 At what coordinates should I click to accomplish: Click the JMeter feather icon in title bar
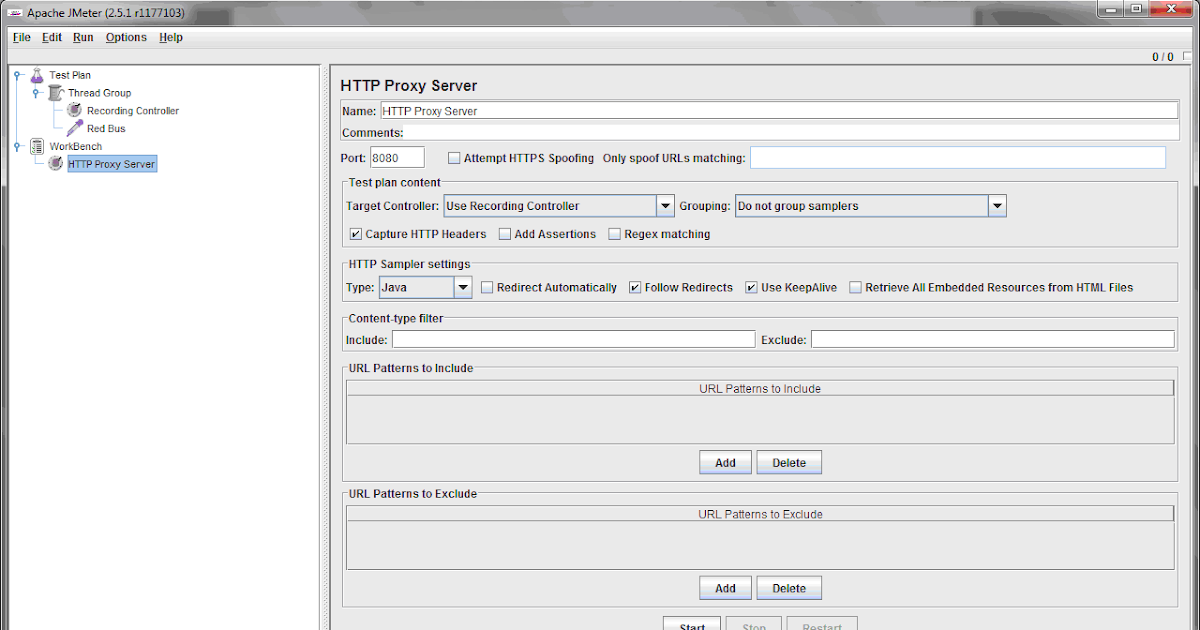click(15, 13)
